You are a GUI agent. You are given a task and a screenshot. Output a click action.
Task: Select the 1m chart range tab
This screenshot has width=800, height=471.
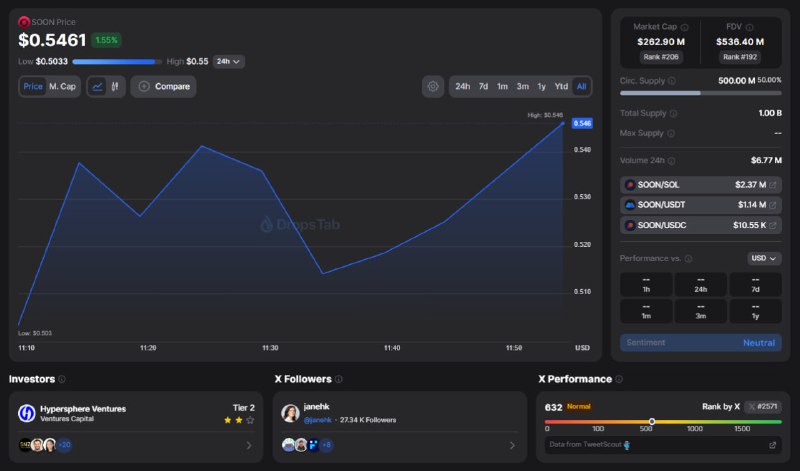click(x=503, y=86)
